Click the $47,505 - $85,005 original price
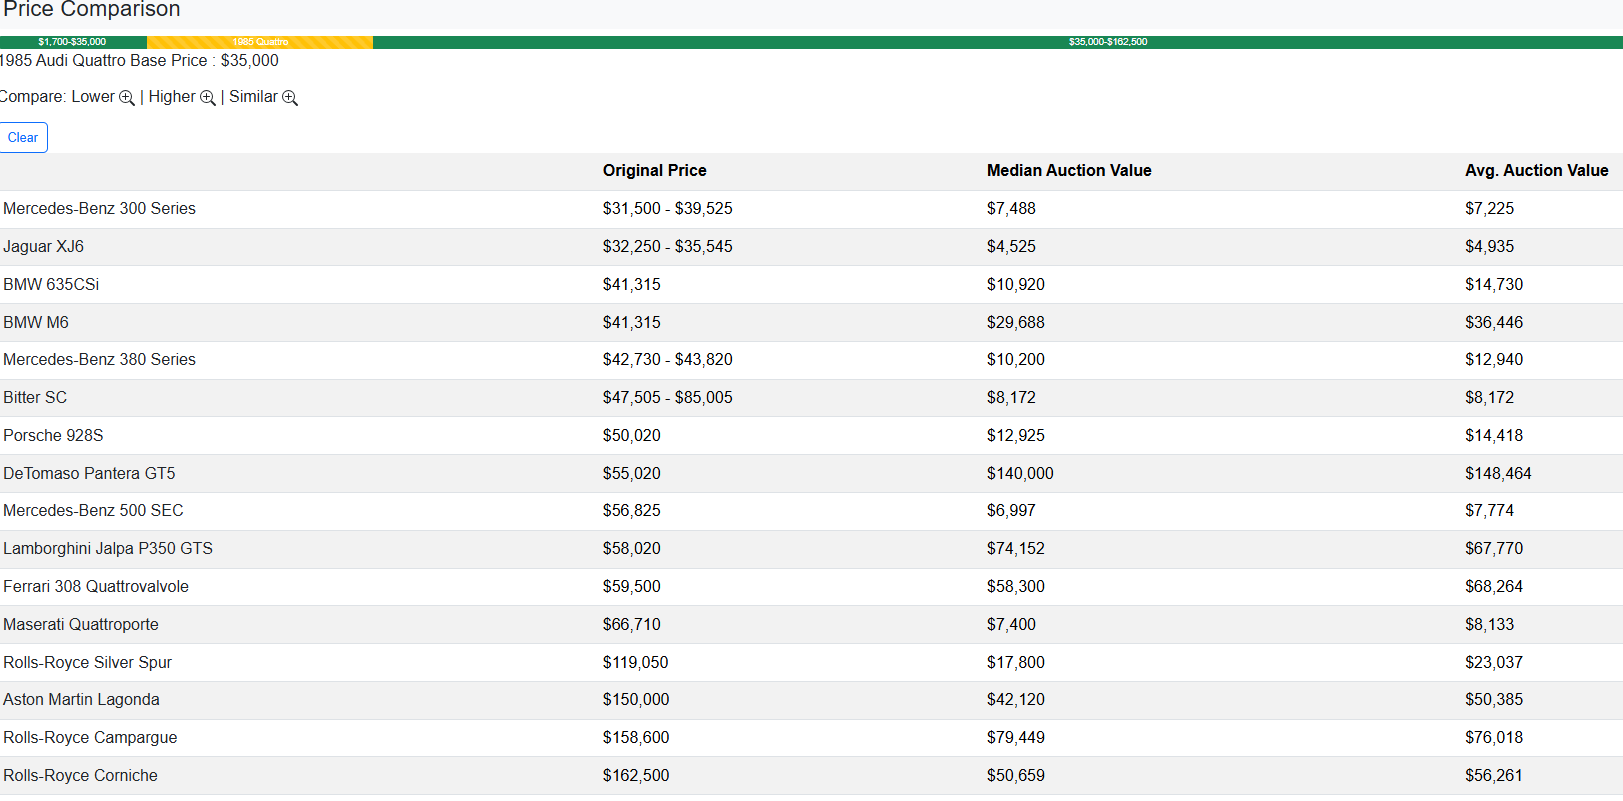 pyautogui.click(x=667, y=398)
